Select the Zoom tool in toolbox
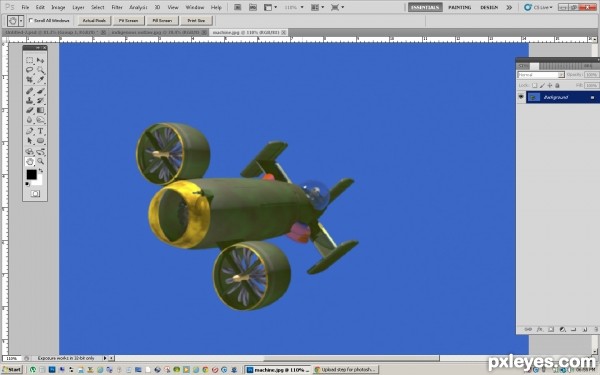The height and width of the screenshot is (375, 600). pos(41,161)
